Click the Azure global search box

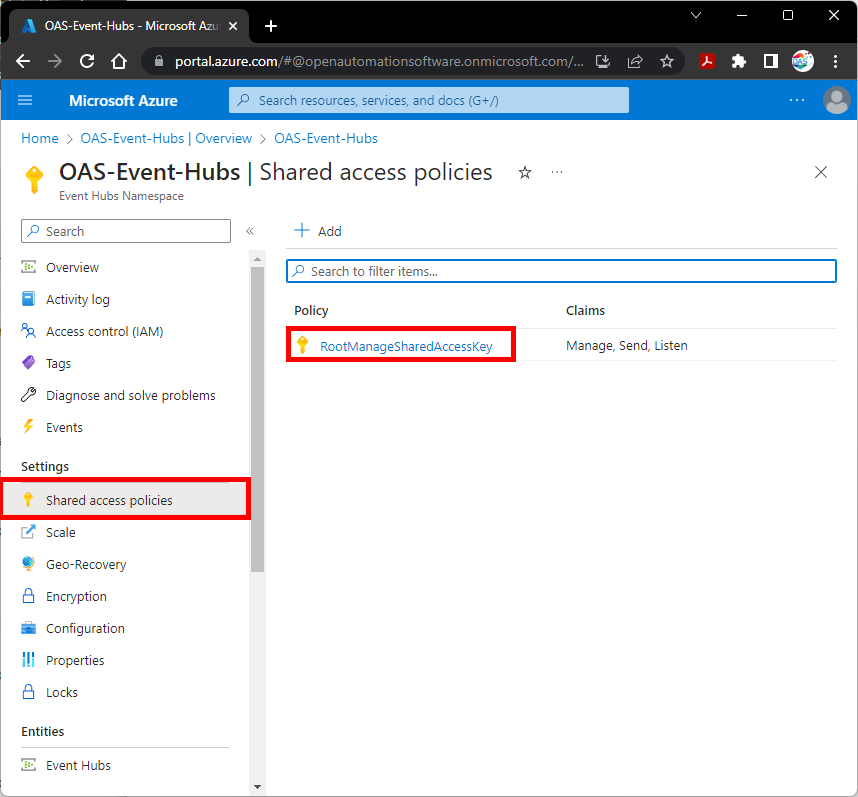click(429, 100)
